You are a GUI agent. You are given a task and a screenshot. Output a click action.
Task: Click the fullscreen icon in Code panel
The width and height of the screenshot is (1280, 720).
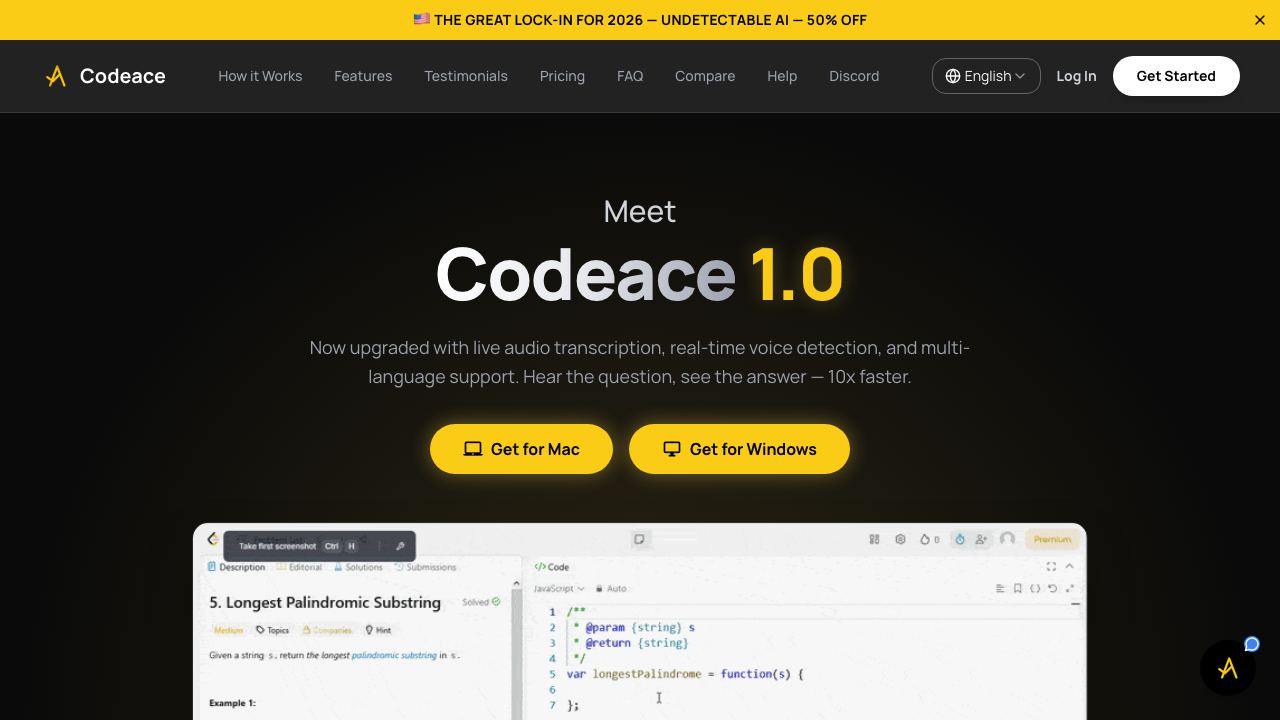1051,567
